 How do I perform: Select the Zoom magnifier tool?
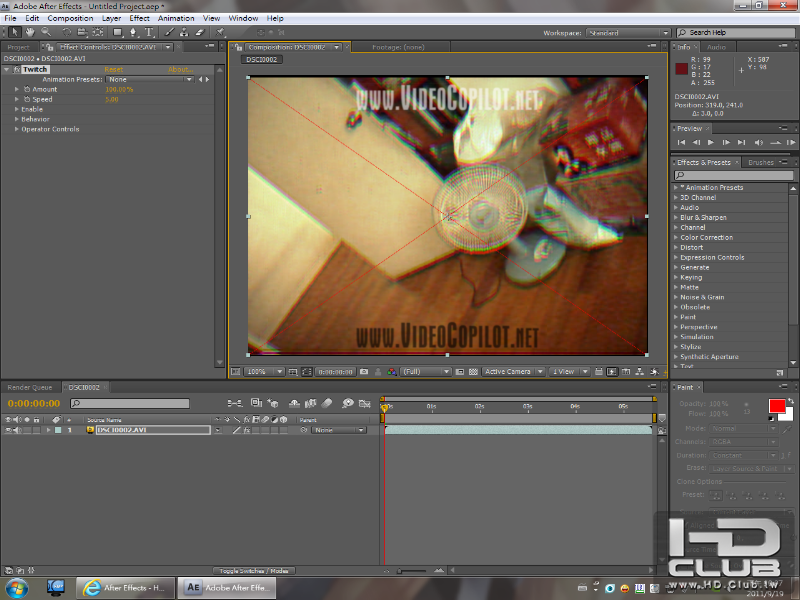pyautogui.click(x=46, y=32)
